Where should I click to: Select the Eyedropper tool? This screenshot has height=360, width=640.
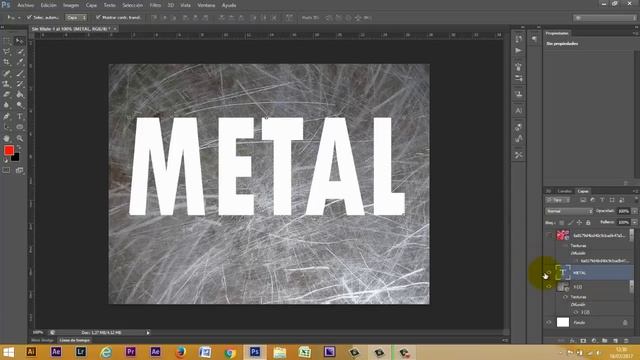pos(19,62)
